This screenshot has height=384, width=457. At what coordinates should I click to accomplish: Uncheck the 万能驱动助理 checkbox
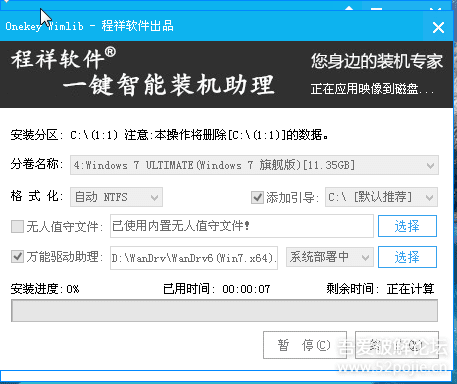[17, 257]
